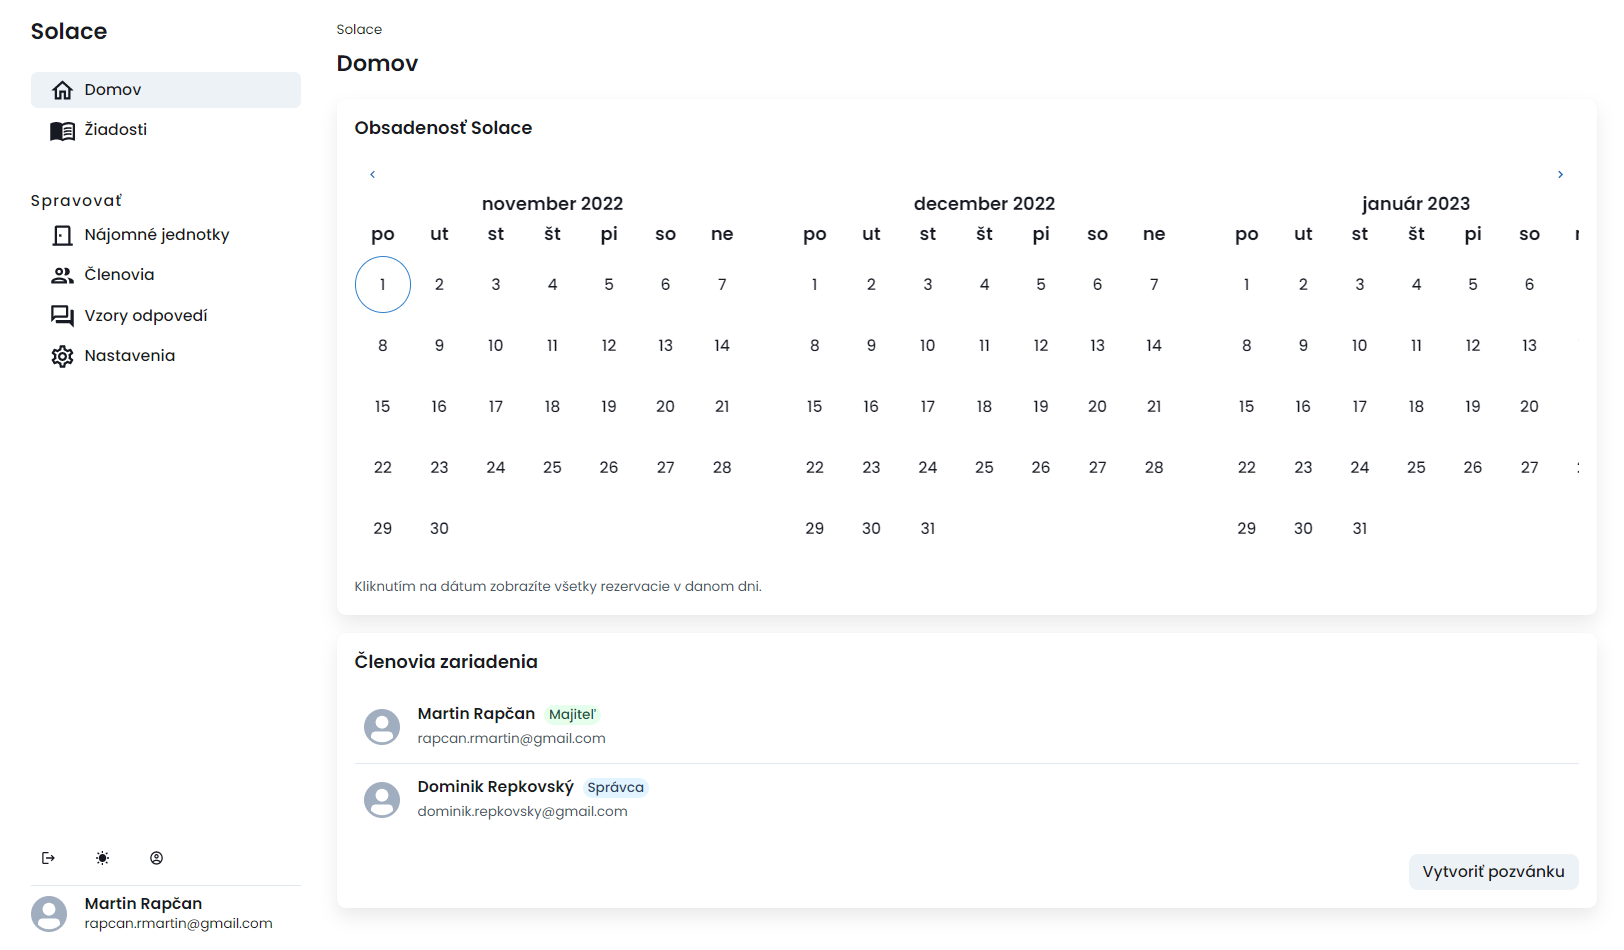Click the Solace breadcrumb link

359,29
